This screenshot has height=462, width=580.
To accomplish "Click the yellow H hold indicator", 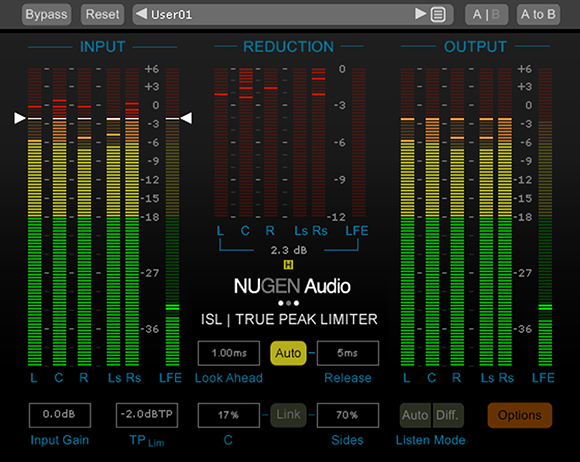I will click(x=288, y=264).
